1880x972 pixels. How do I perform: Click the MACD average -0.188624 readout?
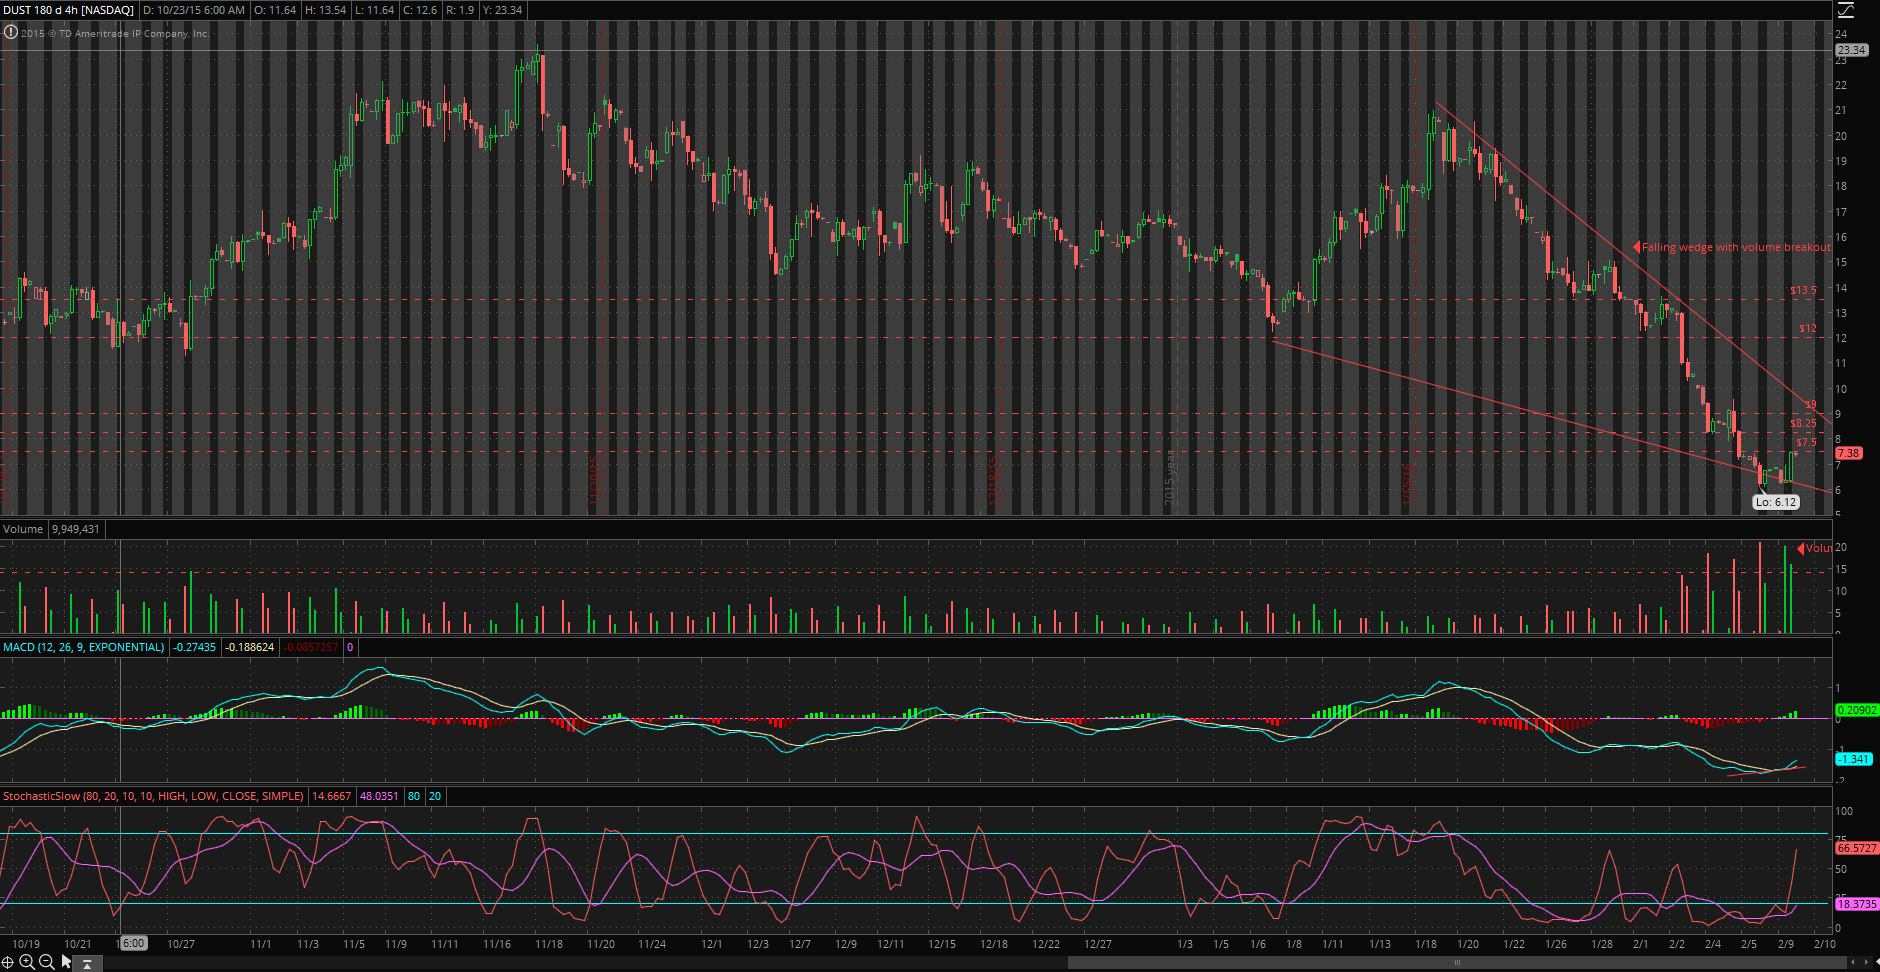pos(249,648)
